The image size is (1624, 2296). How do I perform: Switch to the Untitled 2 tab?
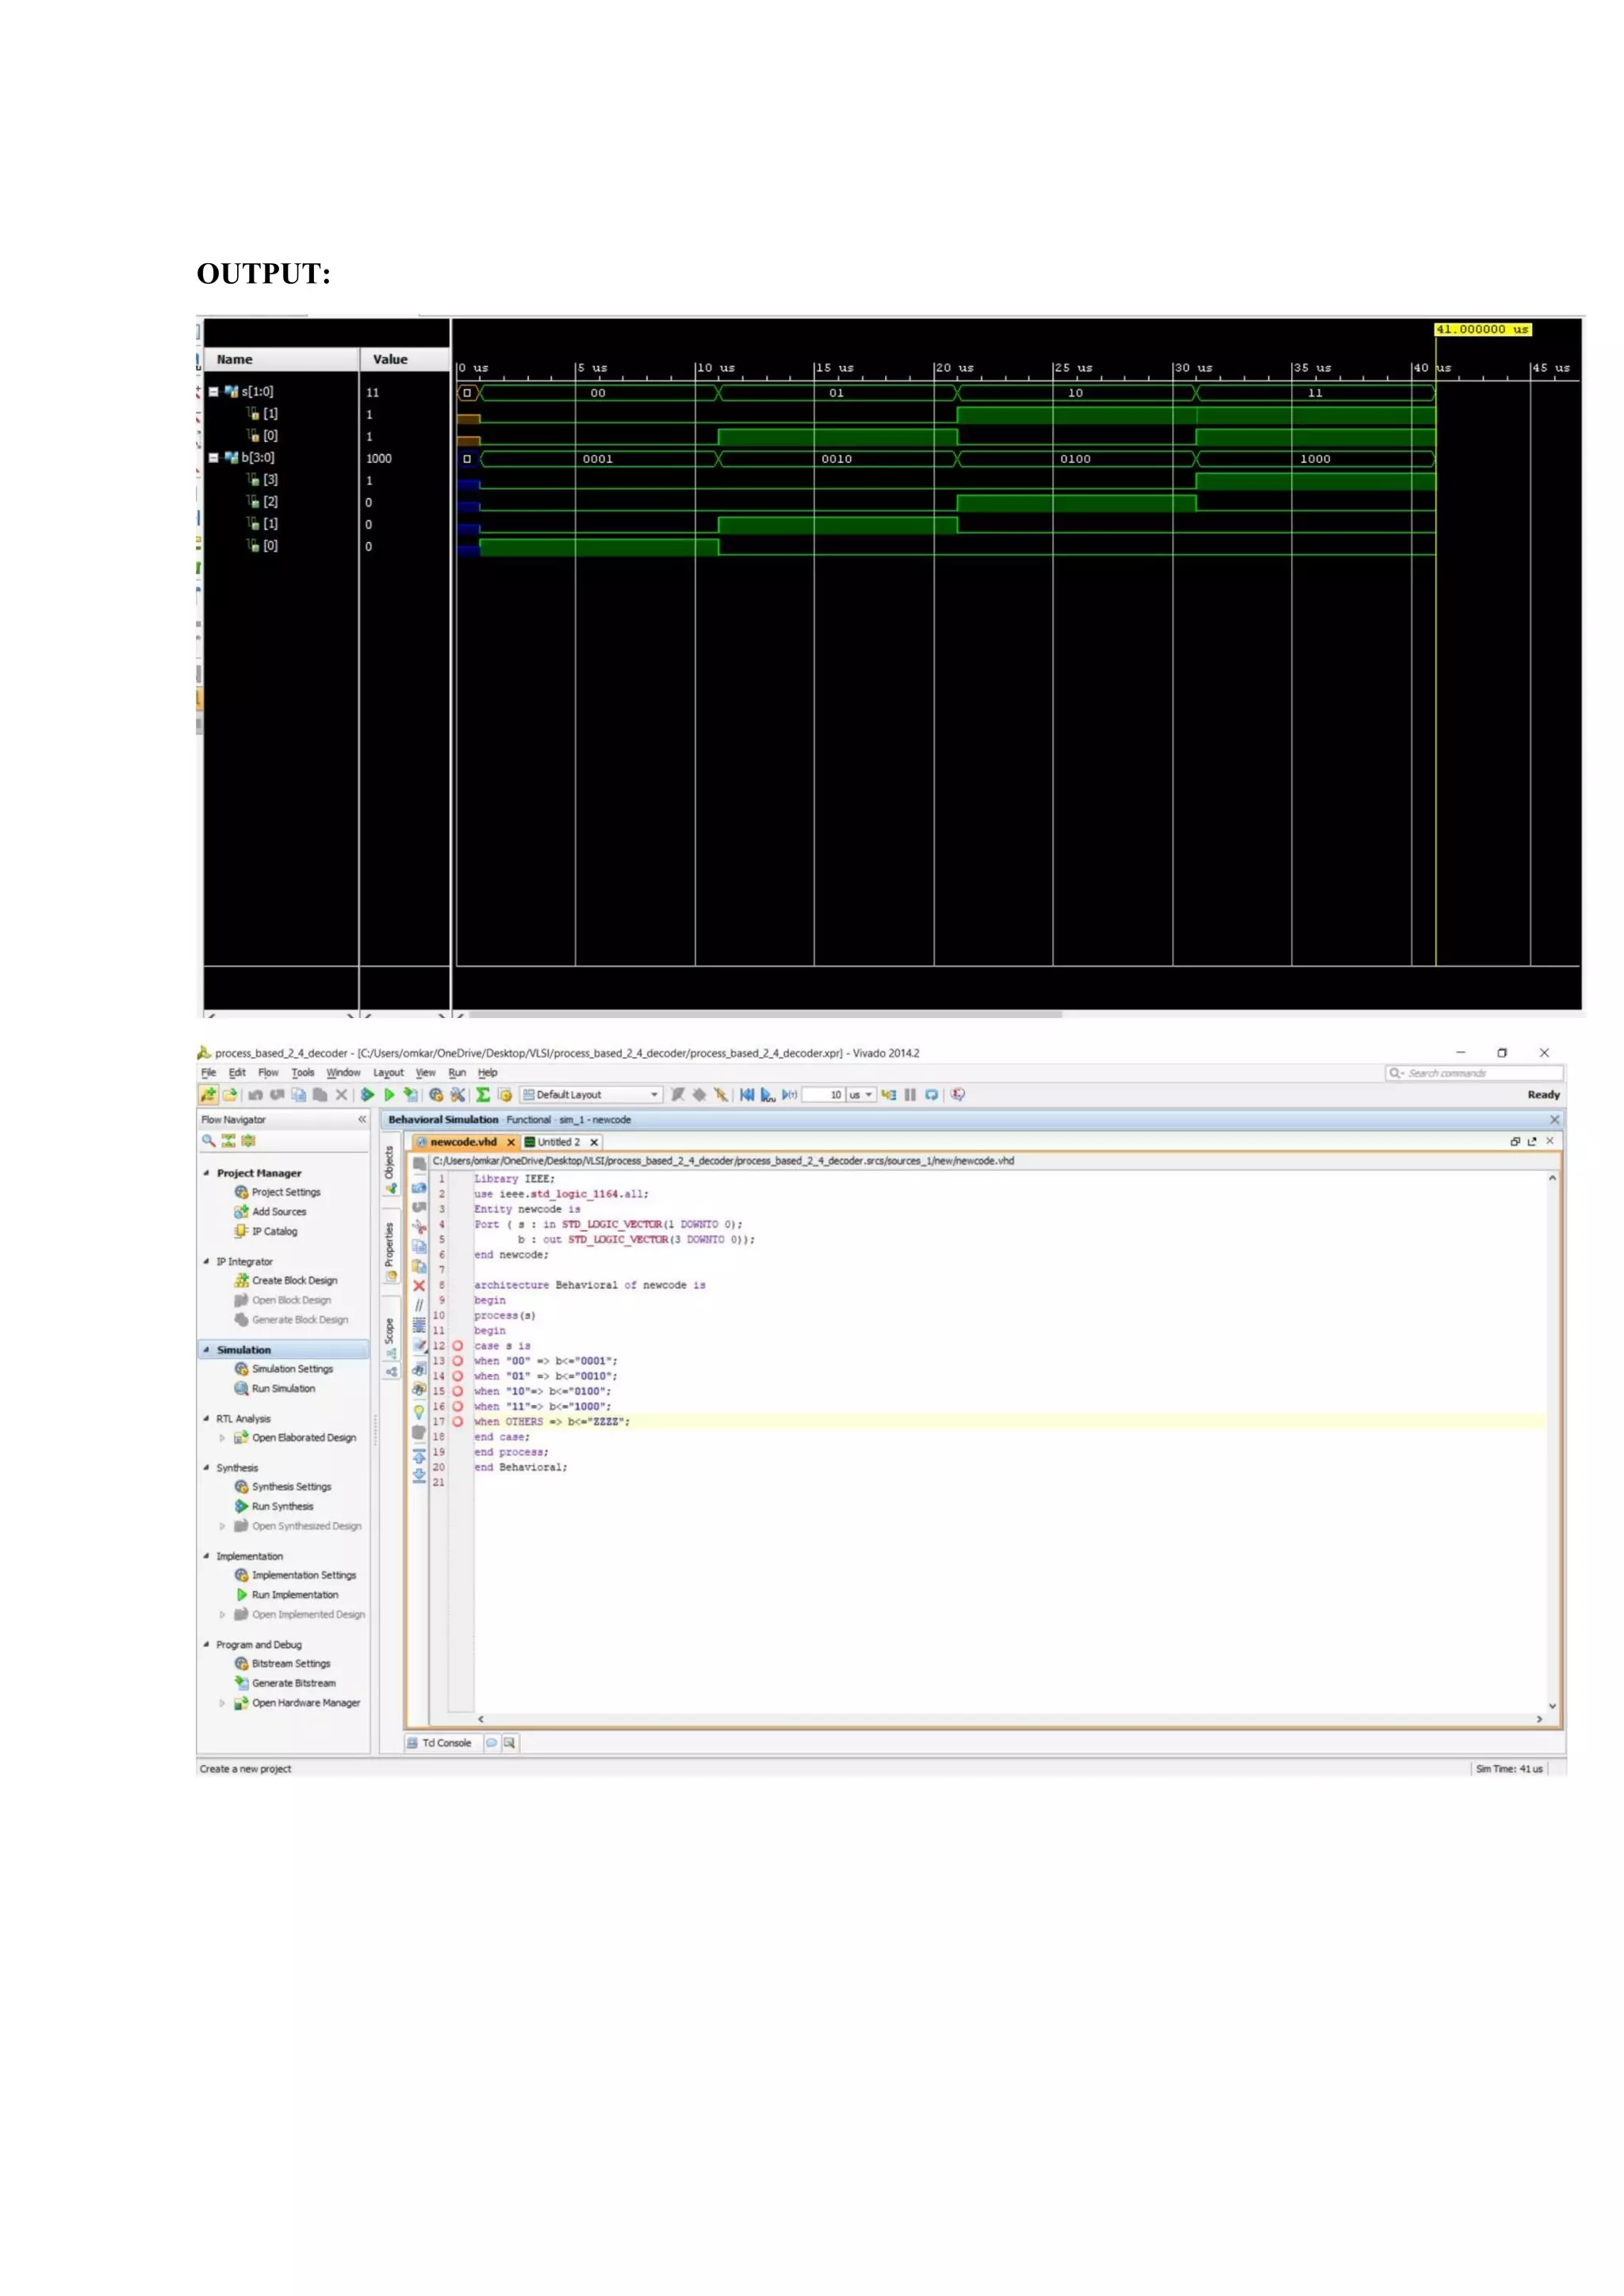[x=557, y=1142]
